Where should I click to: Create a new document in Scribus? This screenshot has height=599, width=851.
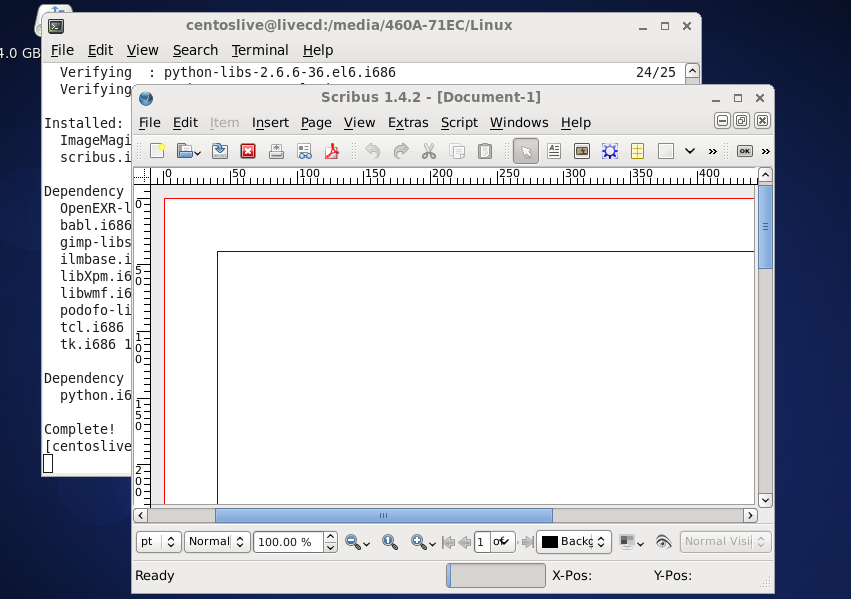(x=157, y=151)
